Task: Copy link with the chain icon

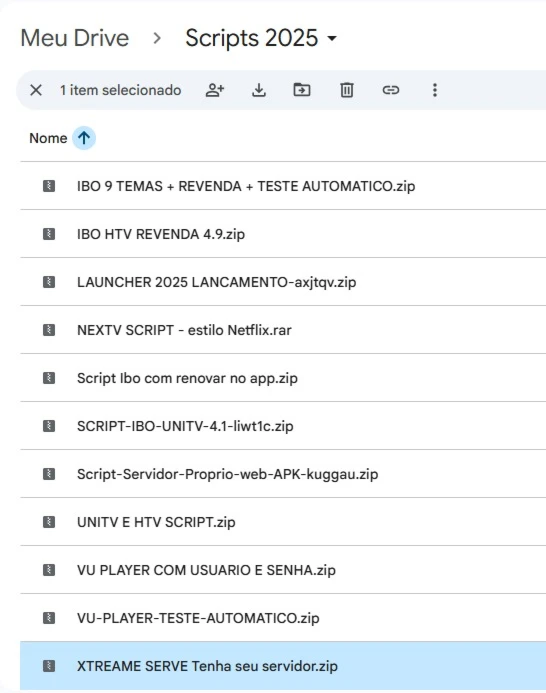Action: click(x=391, y=90)
